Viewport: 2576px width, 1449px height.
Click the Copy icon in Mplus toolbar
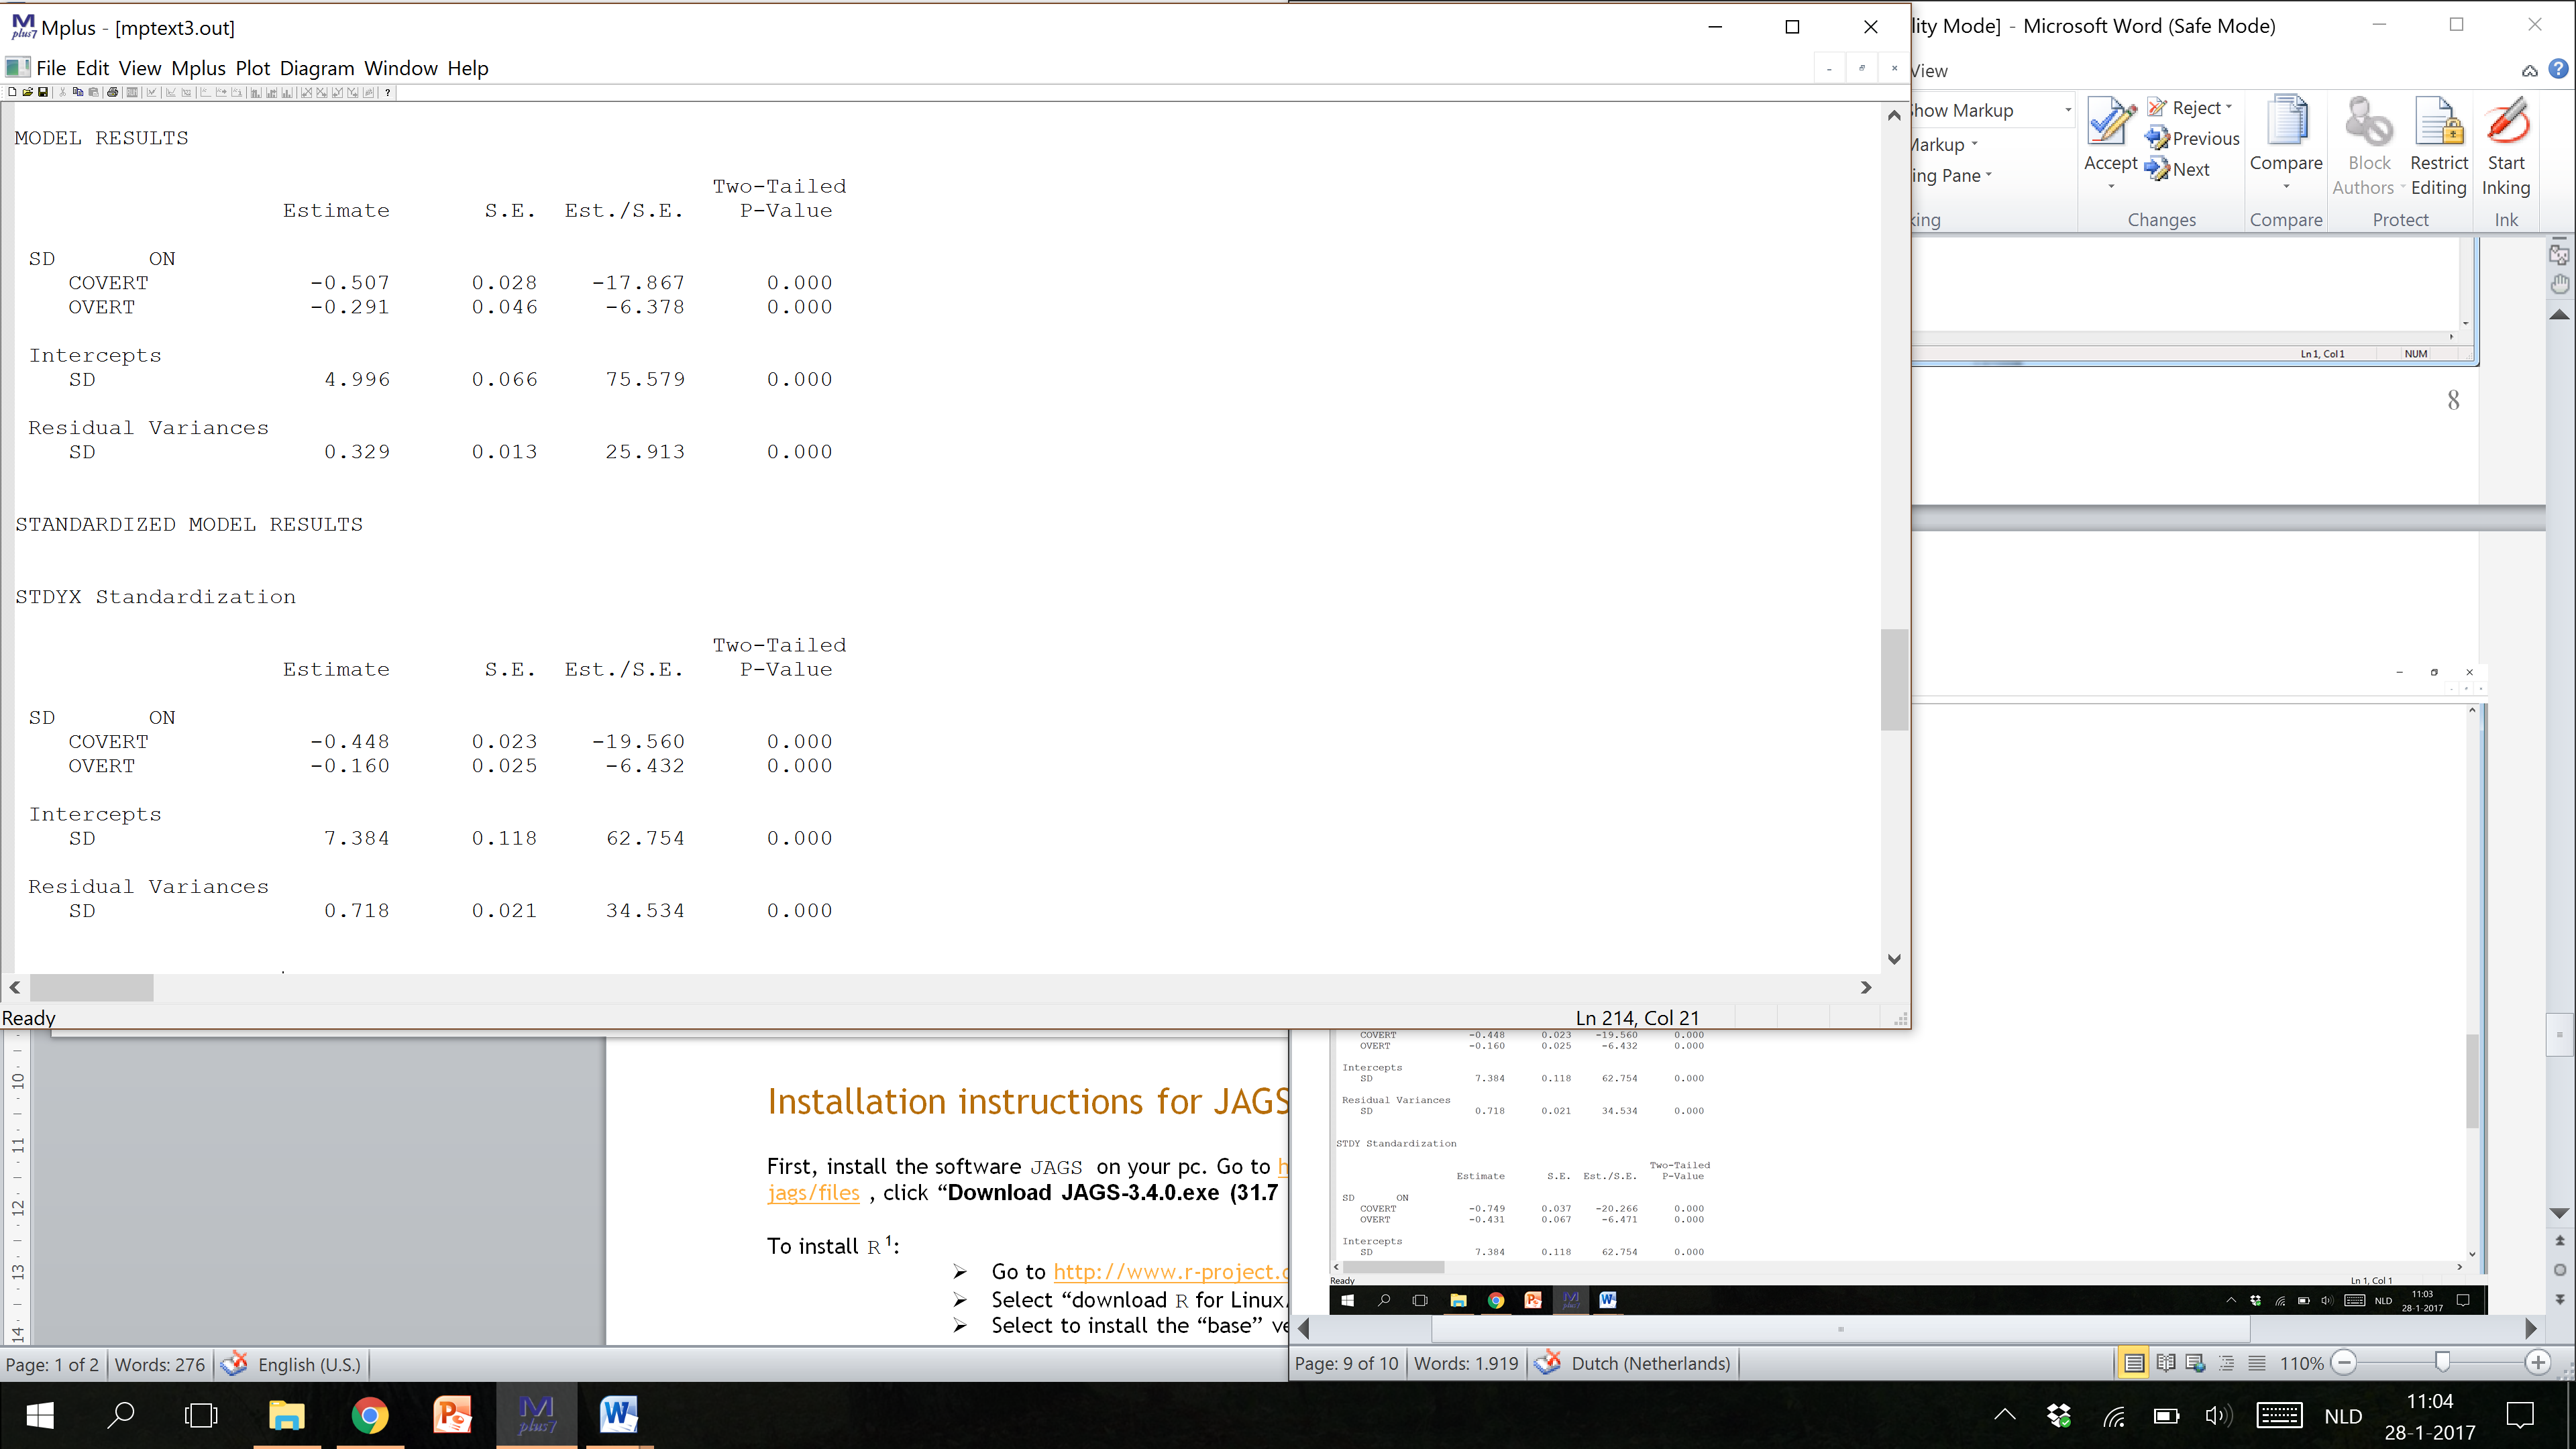pos(78,92)
